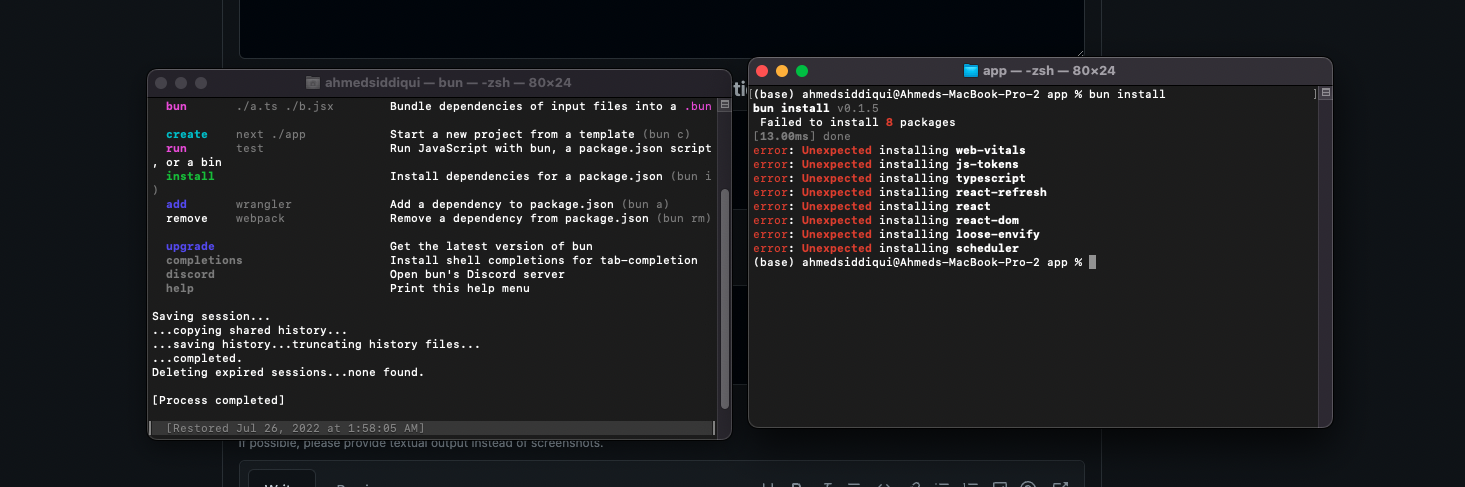This screenshot has height=487, width=1465.
Task: Click the text area resize handle above terminals
Action: (x=1079, y=52)
